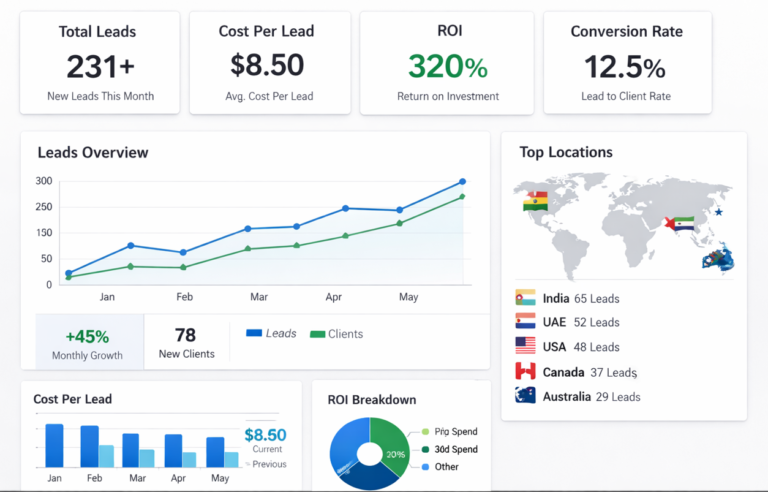Image resolution: width=768 pixels, height=492 pixels.
Task: Click the blue star marker on the map
Action: pos(718,212)
